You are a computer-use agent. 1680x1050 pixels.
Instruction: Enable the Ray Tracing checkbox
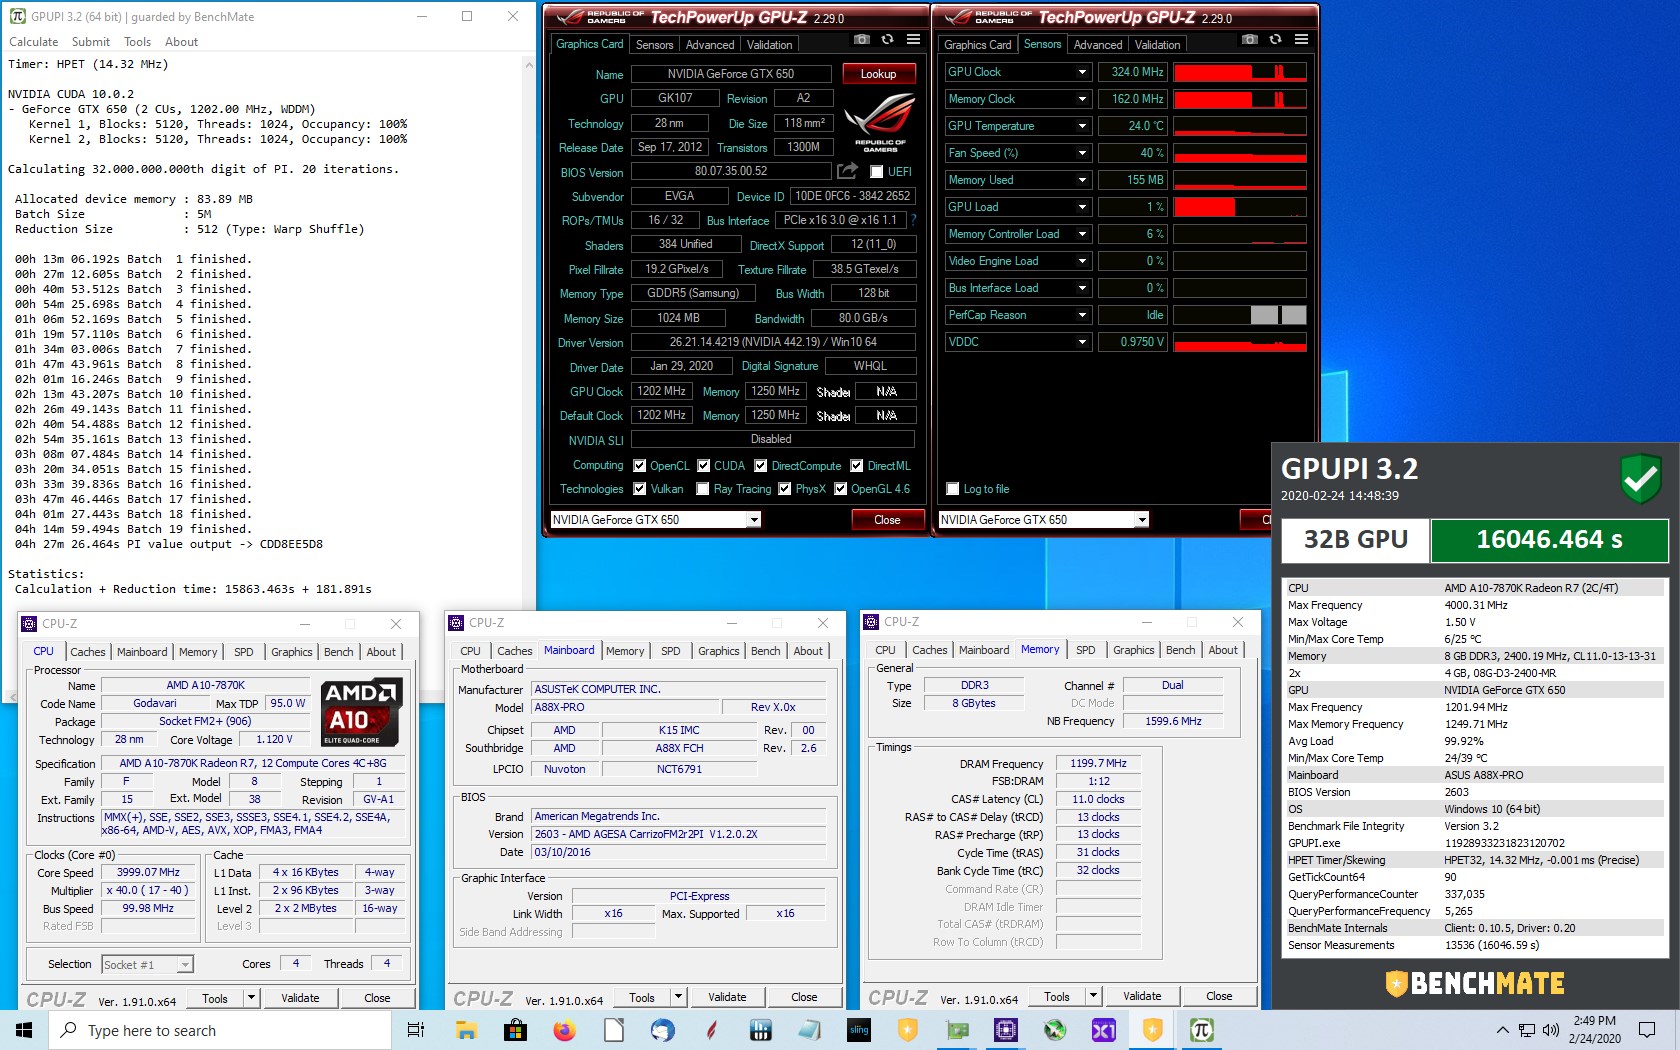704,489
